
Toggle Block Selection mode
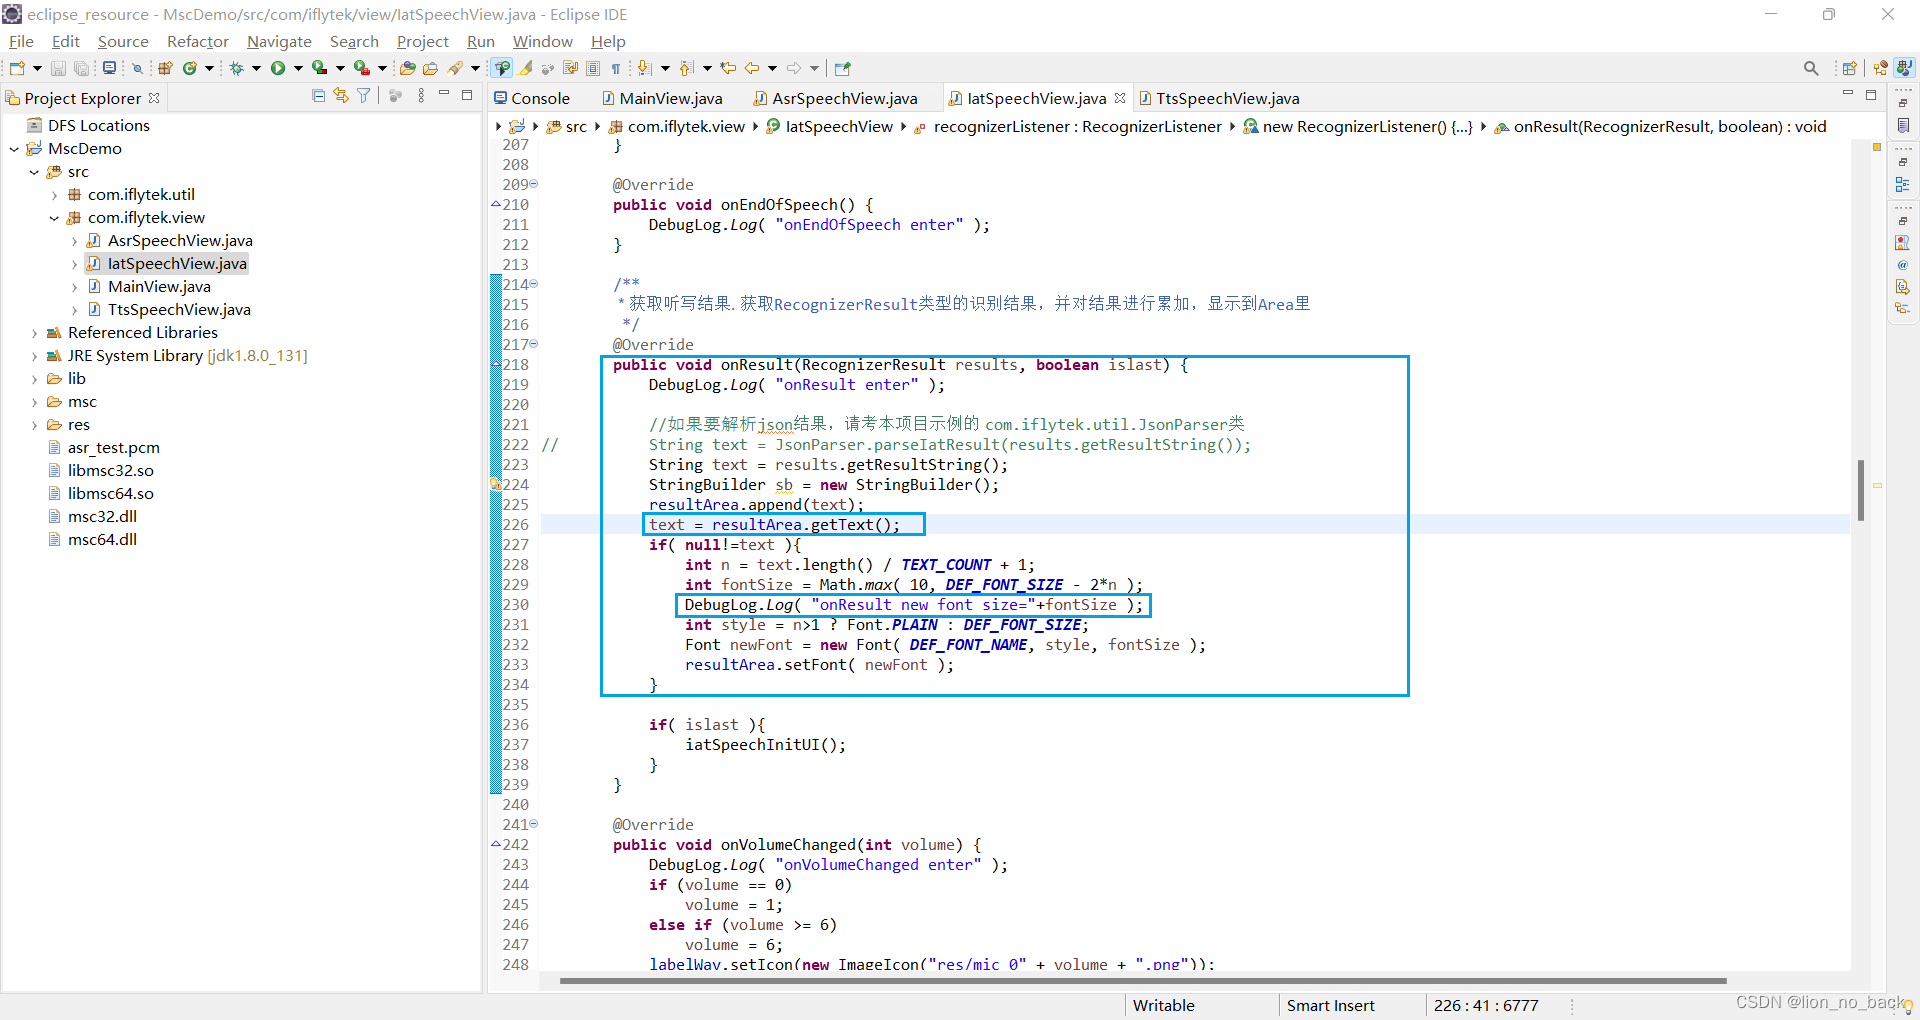pyautogui.click(x=593, y=68)
